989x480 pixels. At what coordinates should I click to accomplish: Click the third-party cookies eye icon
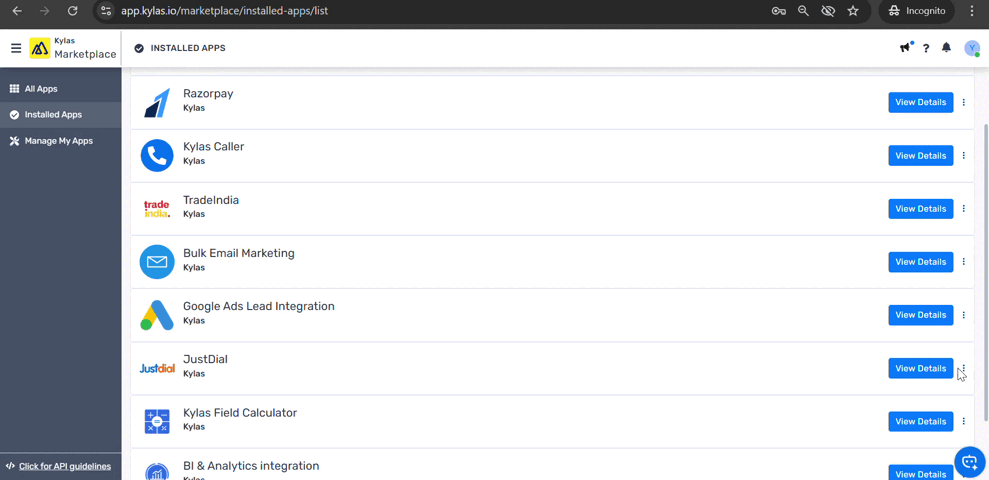pyautogui.click(x=828, y=11)
